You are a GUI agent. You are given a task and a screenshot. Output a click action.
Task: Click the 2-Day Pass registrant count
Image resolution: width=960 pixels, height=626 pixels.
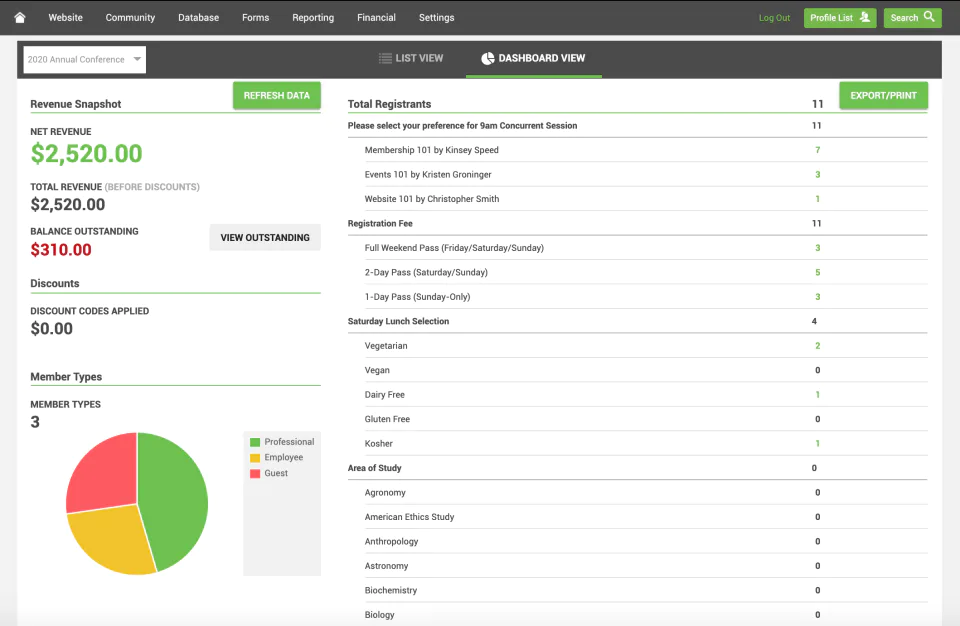[817, 272]
